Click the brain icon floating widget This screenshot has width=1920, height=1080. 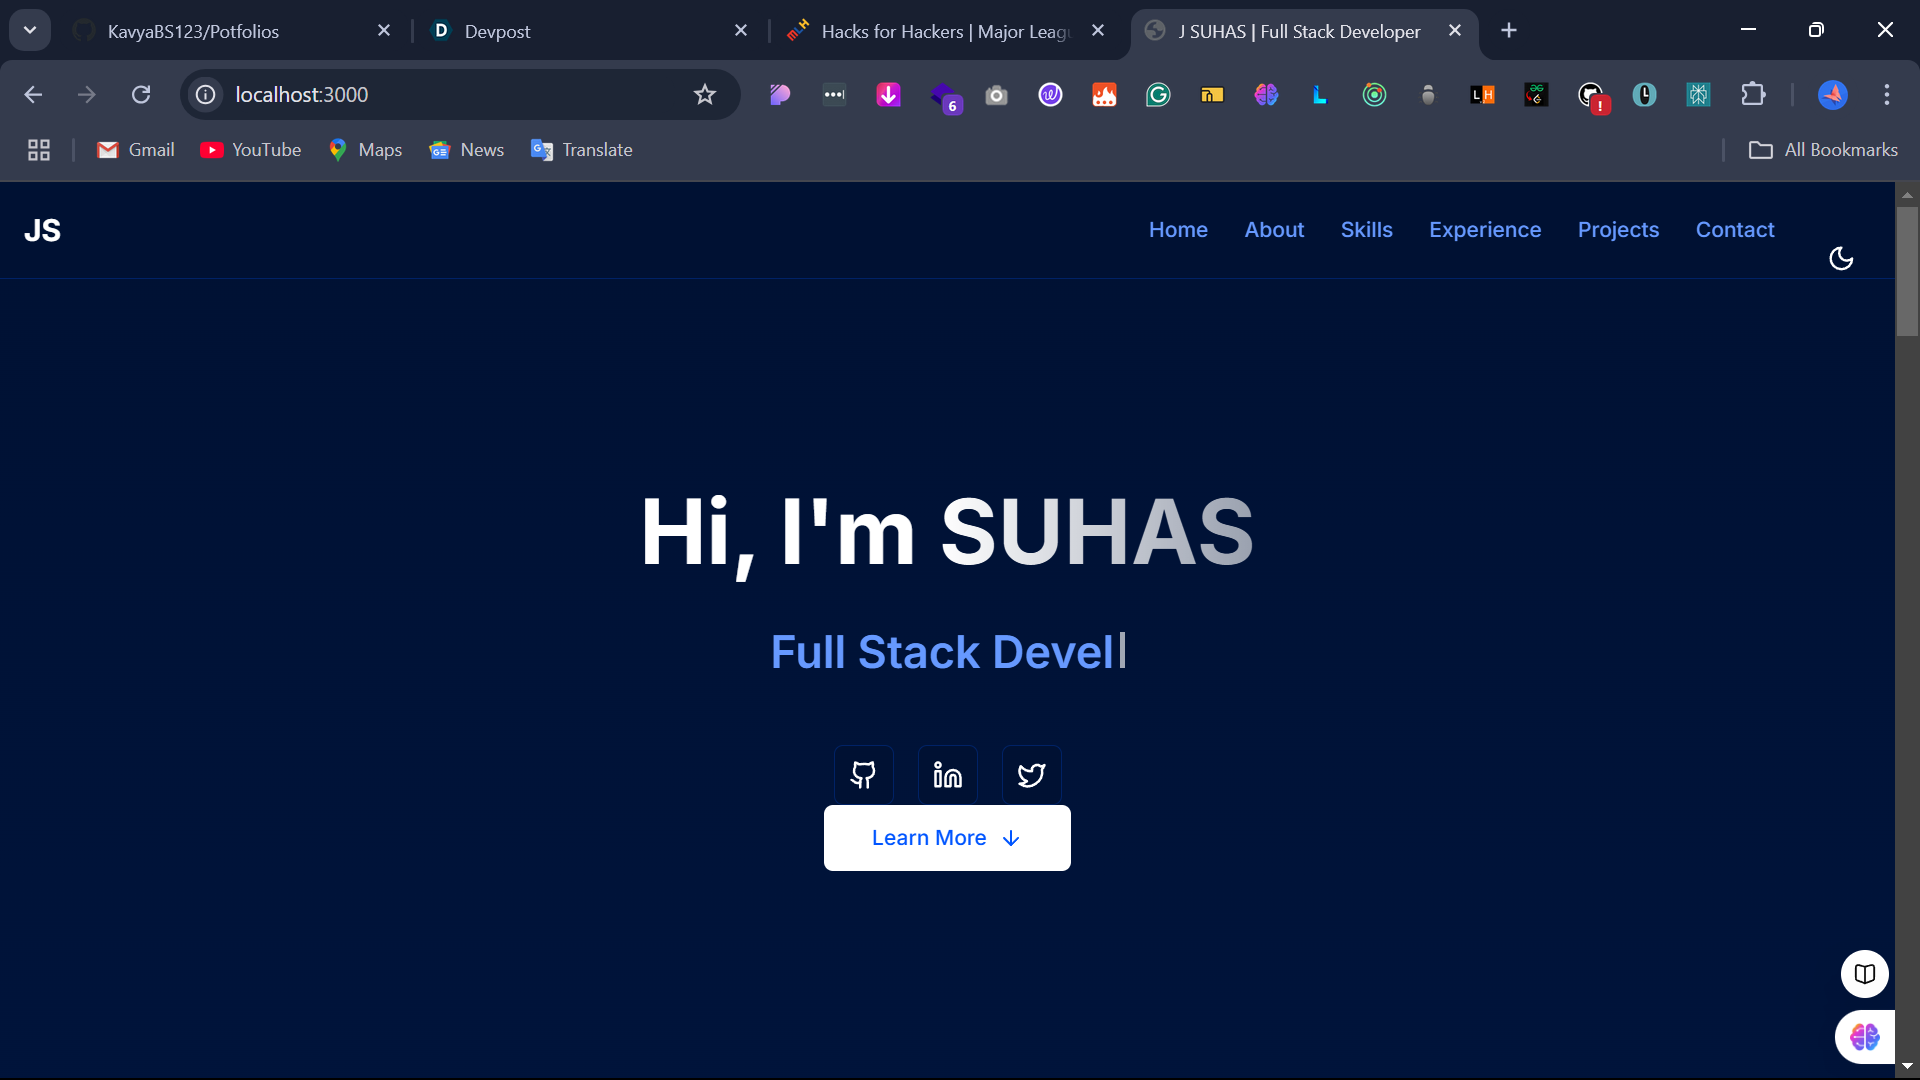[1864, 1037]
